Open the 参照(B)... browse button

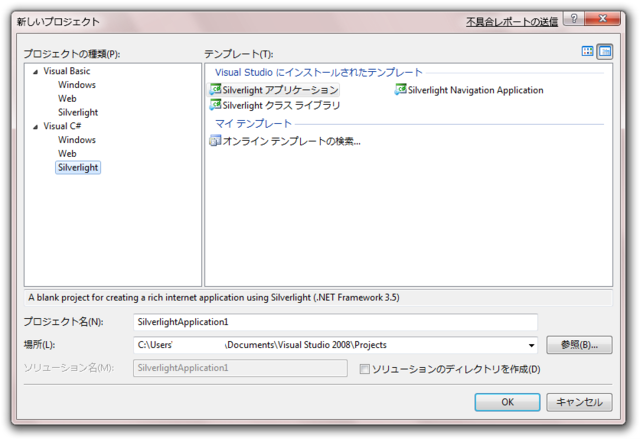click(x=579, y=345)
